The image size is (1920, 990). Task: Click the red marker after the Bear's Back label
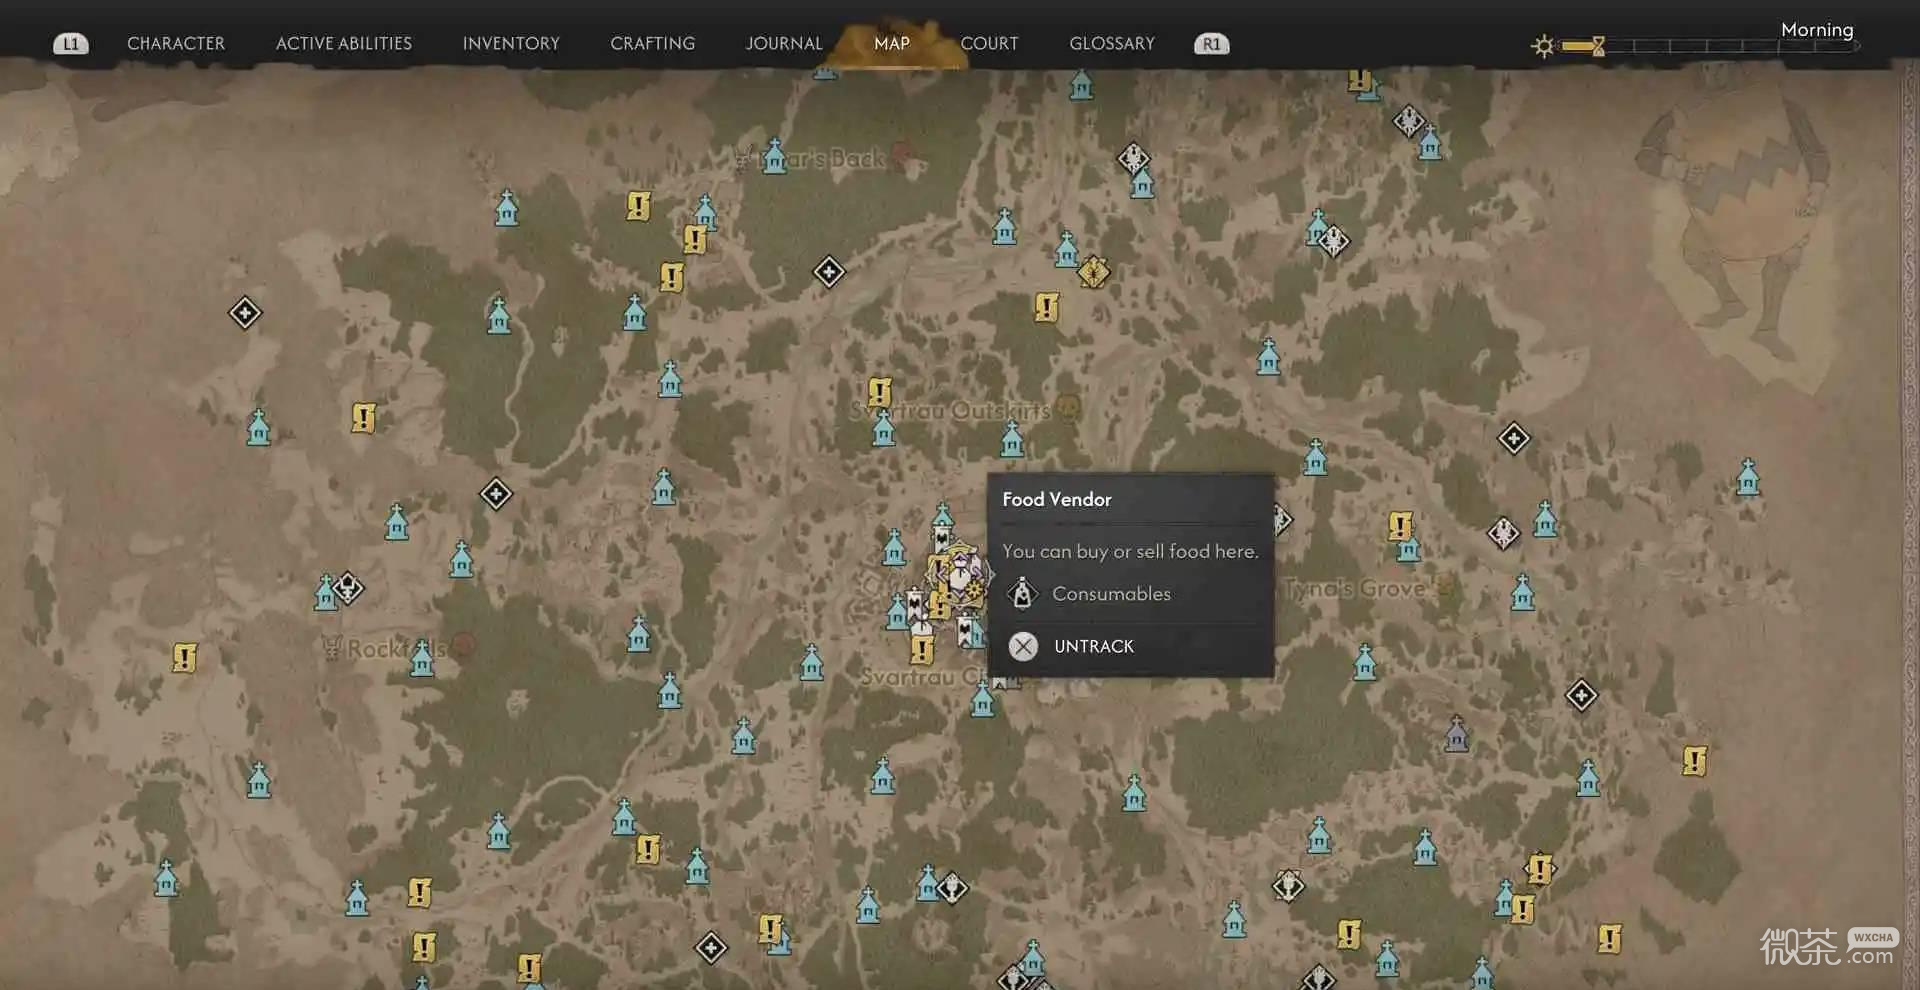pos(901,154)
